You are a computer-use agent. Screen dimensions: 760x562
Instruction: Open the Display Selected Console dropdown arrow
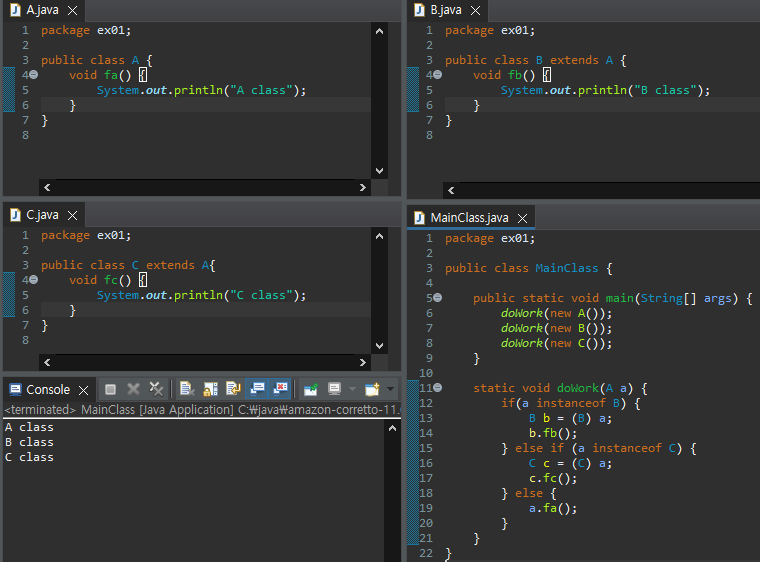[352, 389]
